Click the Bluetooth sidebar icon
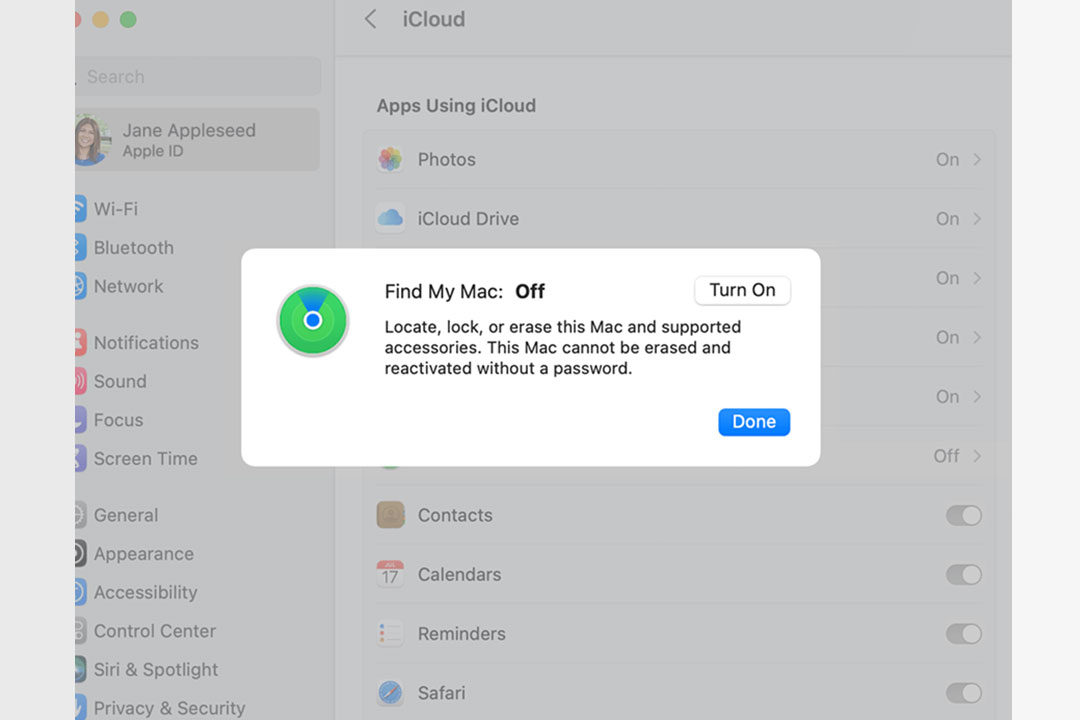Viewport: 1080px width, 720px height. click(x=80, y=247)
